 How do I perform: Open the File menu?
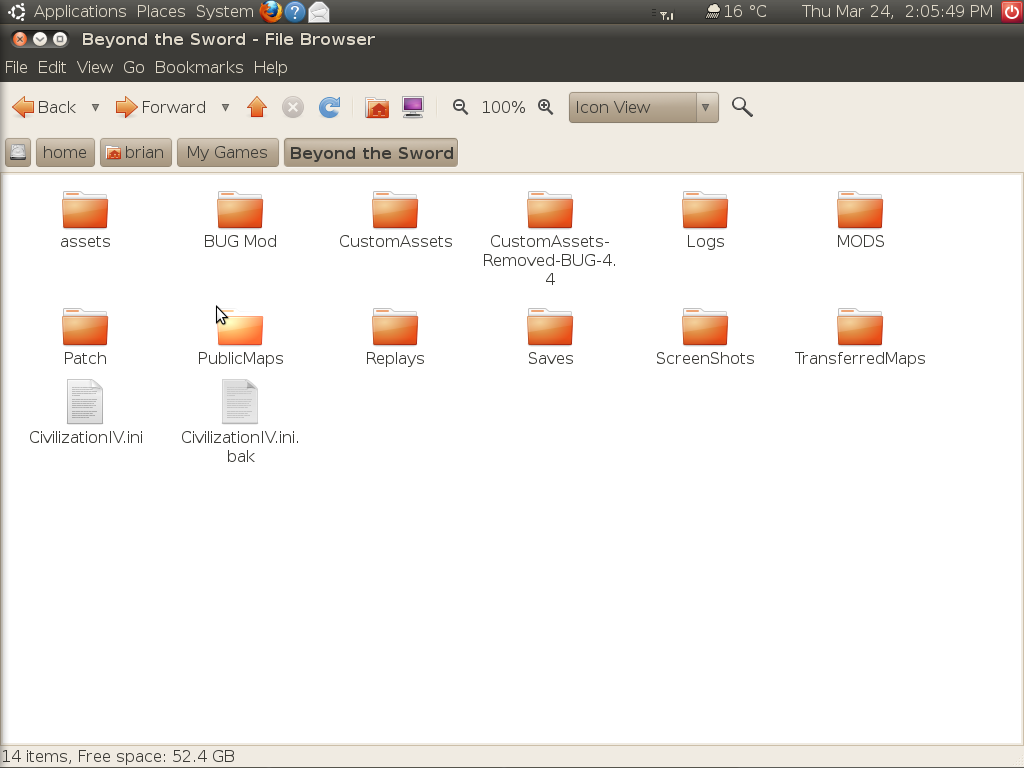pos(16,67)
